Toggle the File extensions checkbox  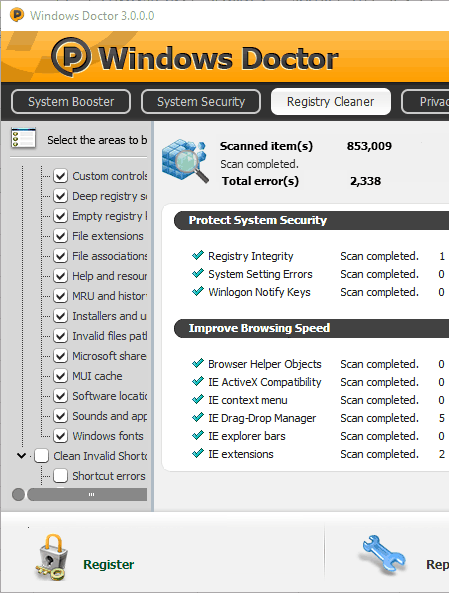click(61, 236)
